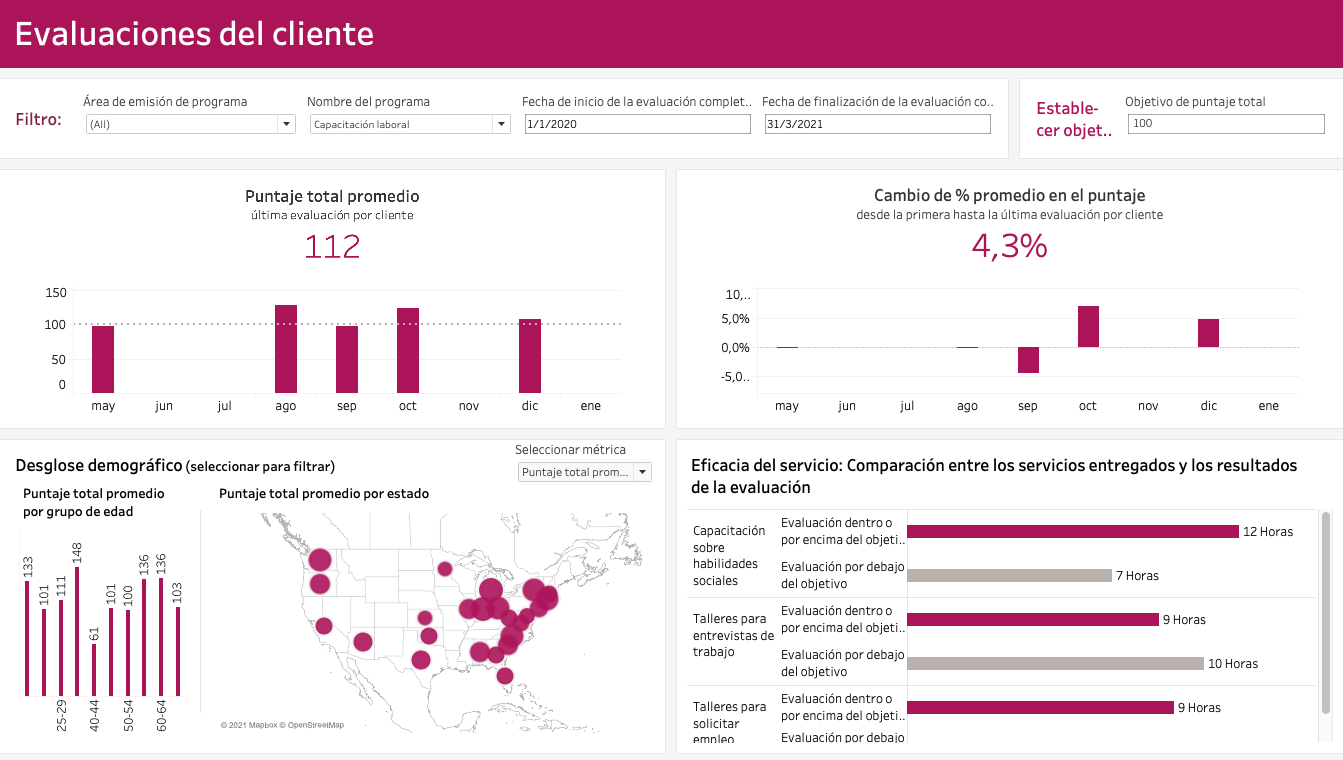Select the October bar in average score chart

click(408, 350)
